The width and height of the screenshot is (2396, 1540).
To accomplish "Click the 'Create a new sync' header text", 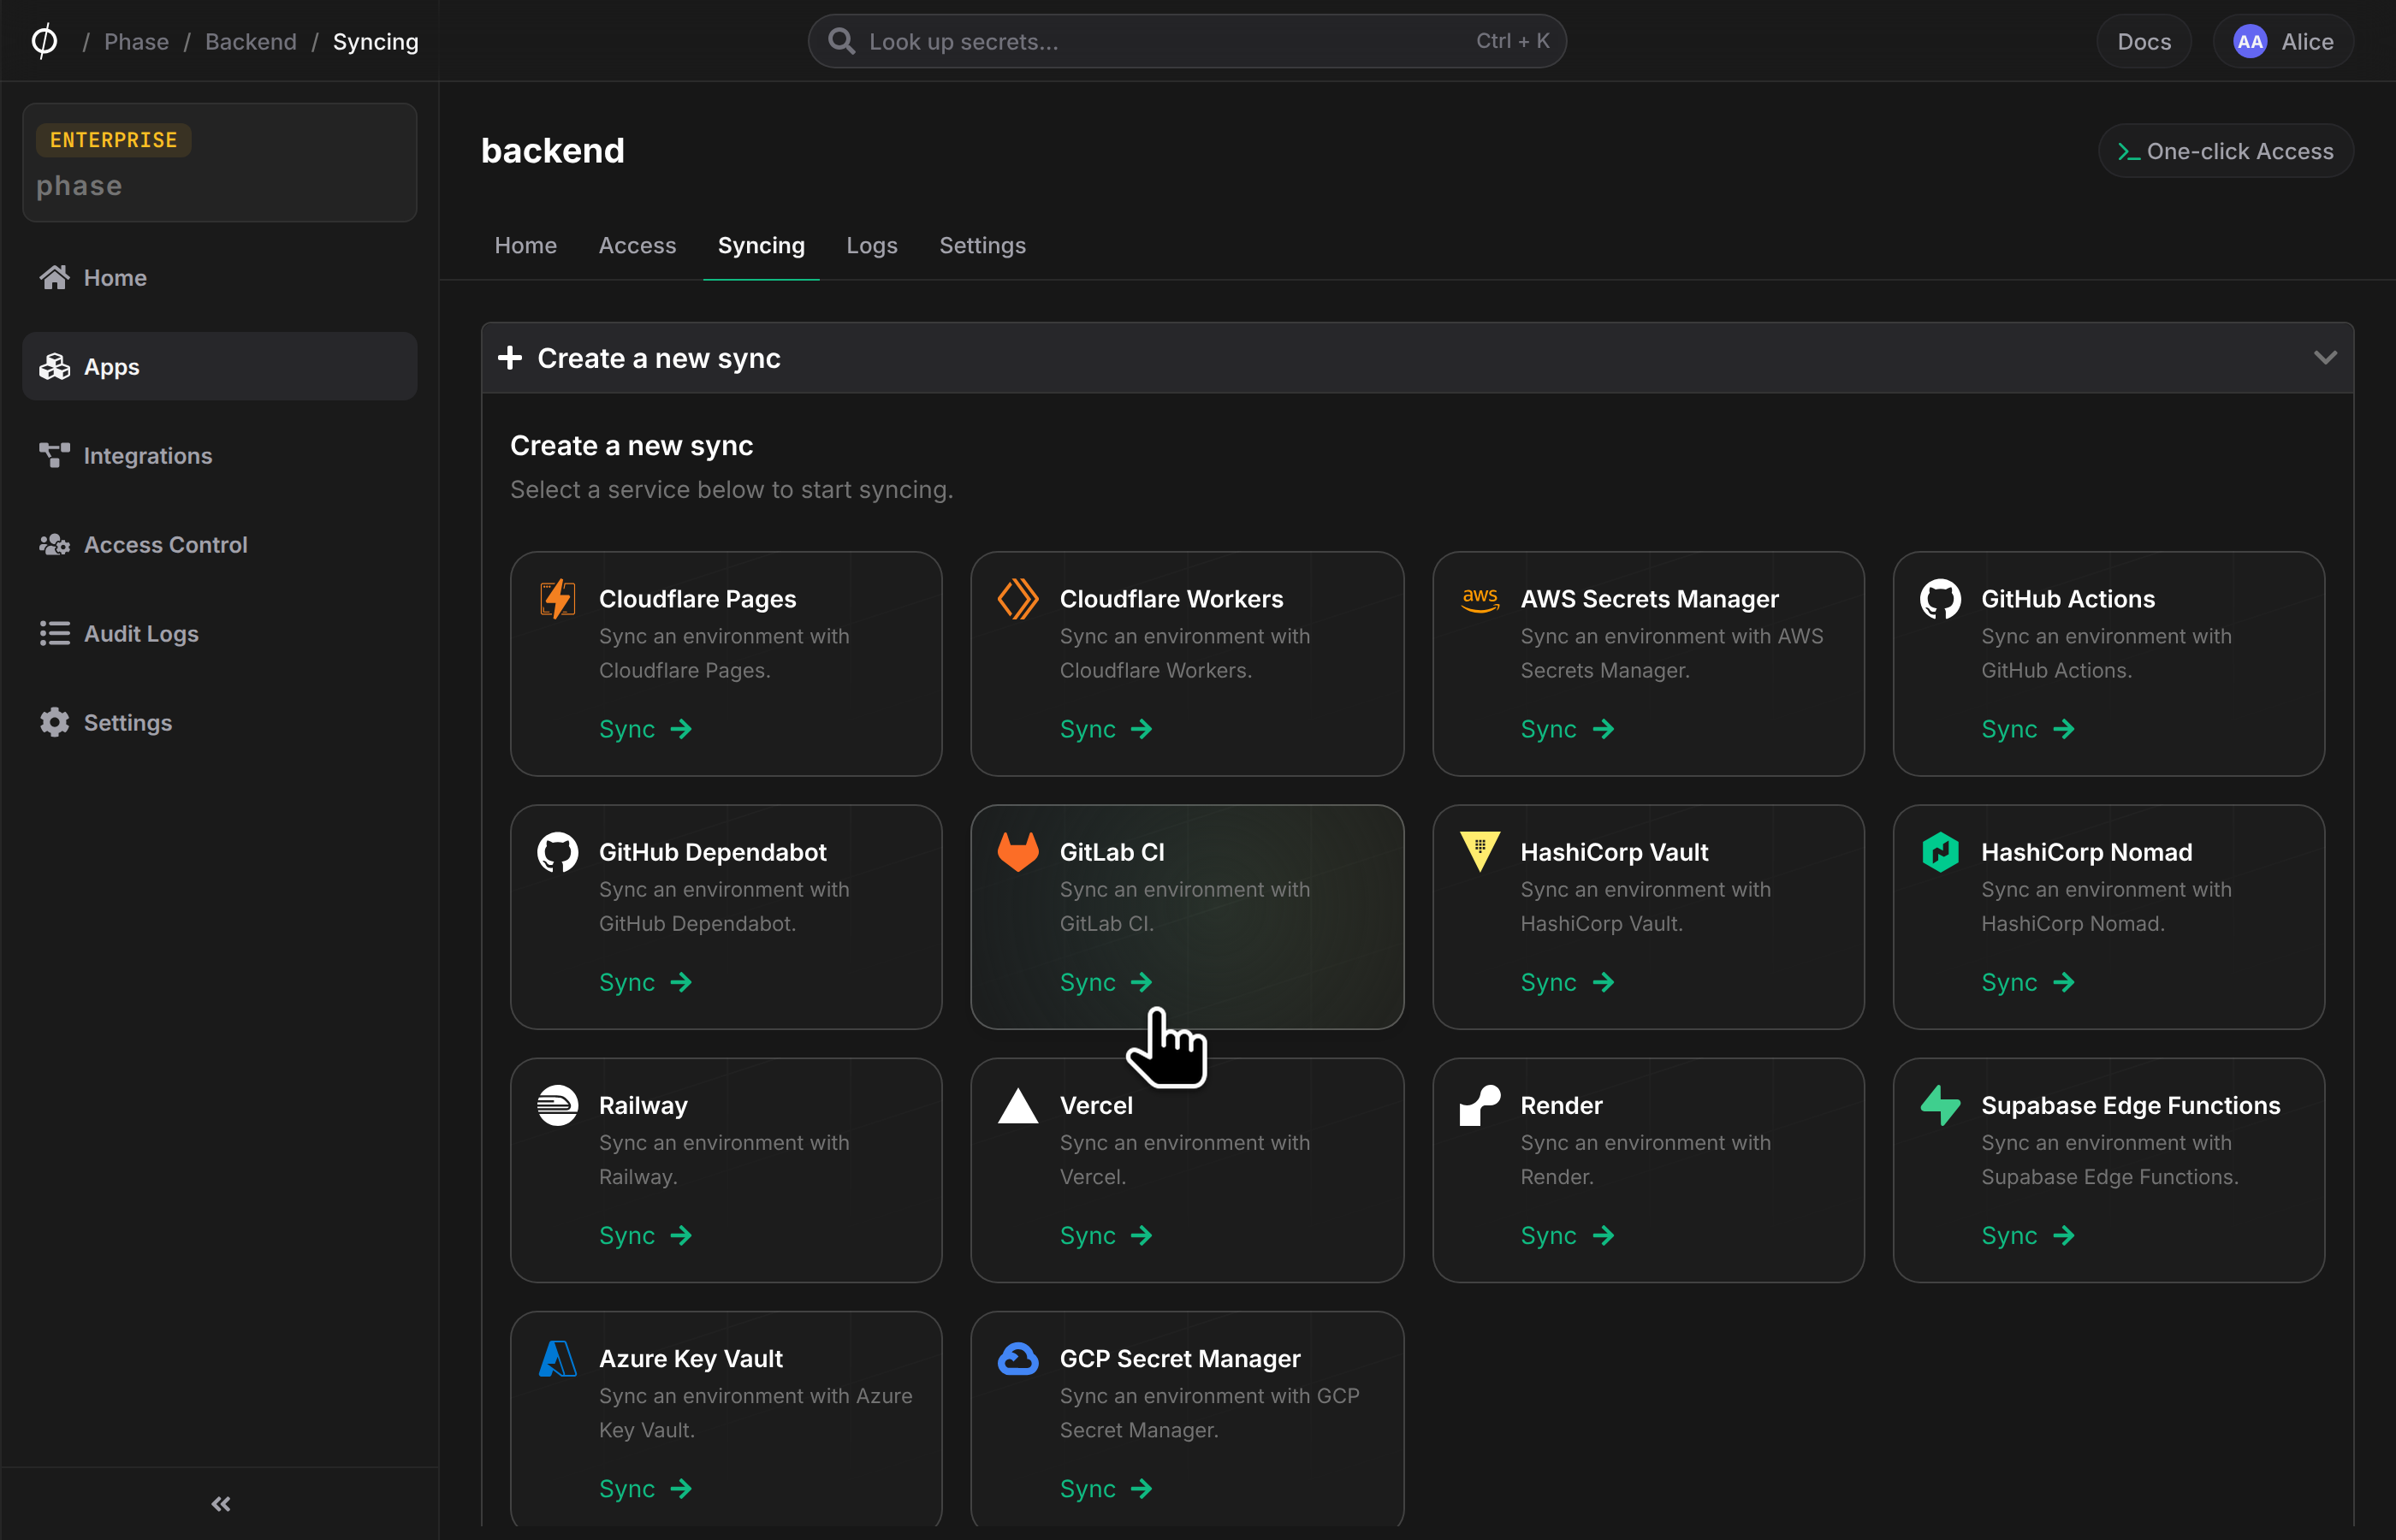I will (659, 357).
